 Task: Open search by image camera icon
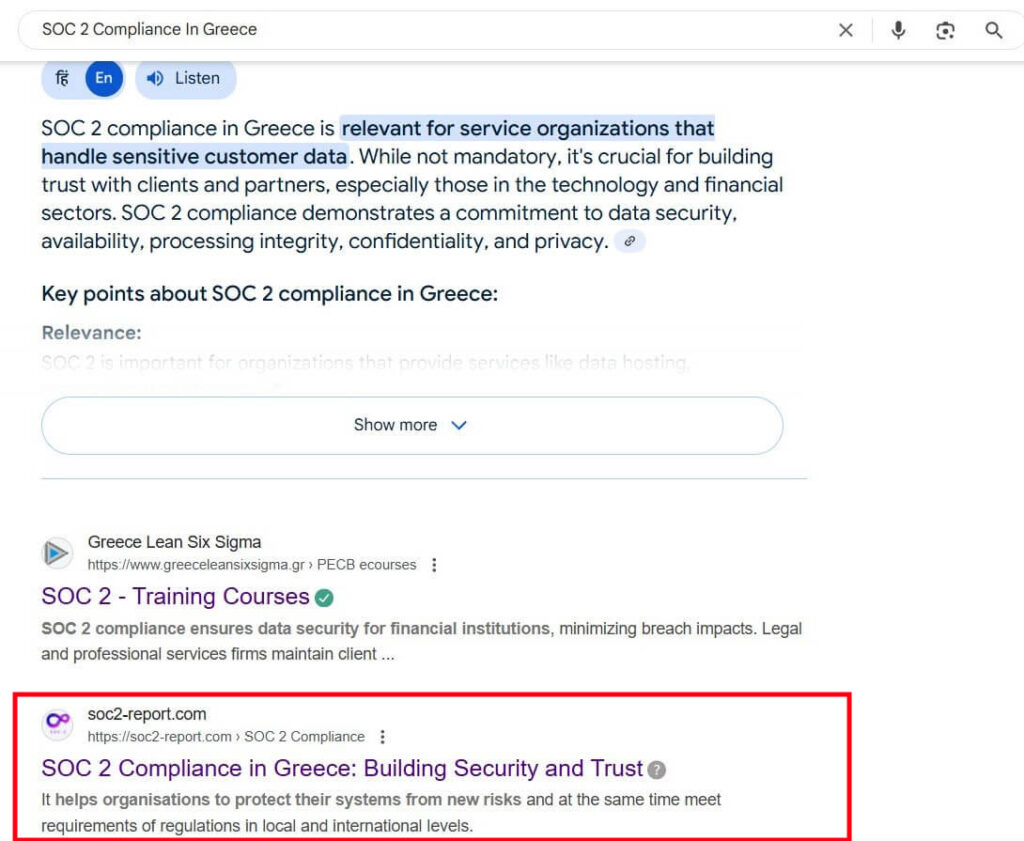945,30
